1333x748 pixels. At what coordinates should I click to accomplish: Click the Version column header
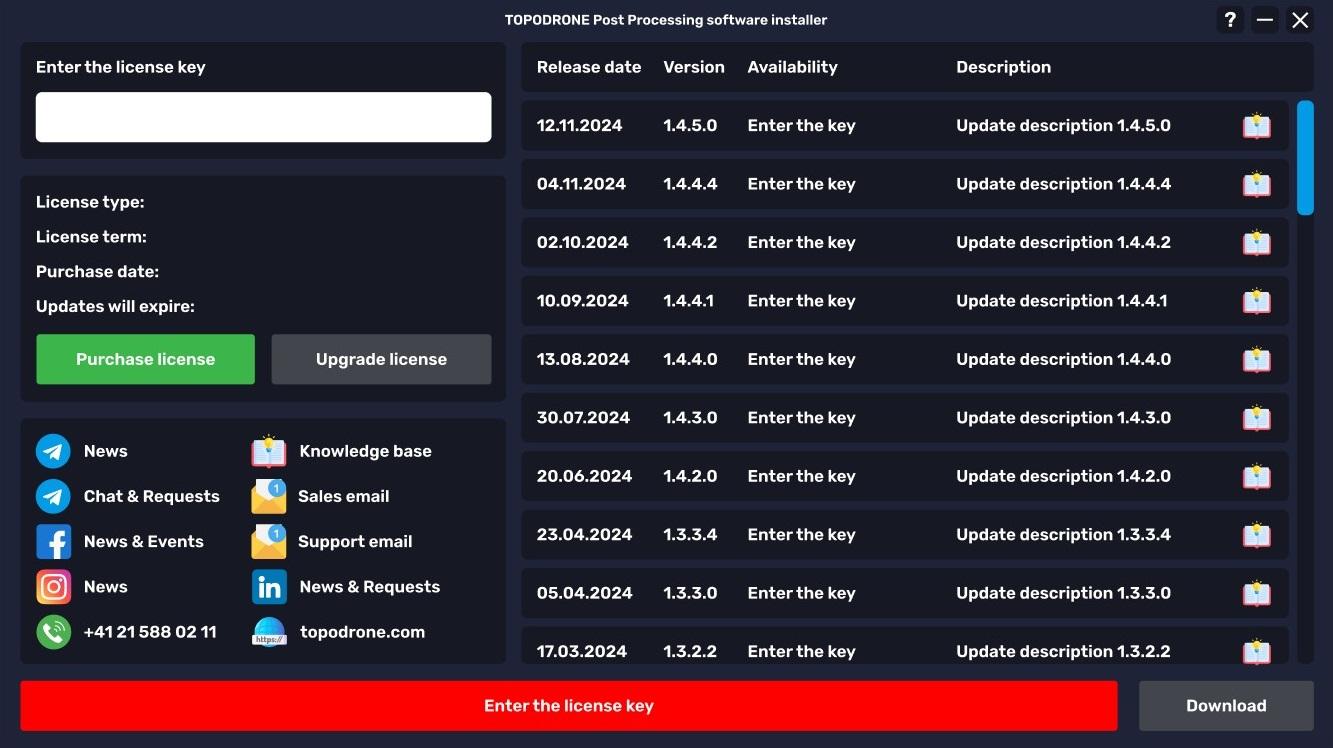694,67
